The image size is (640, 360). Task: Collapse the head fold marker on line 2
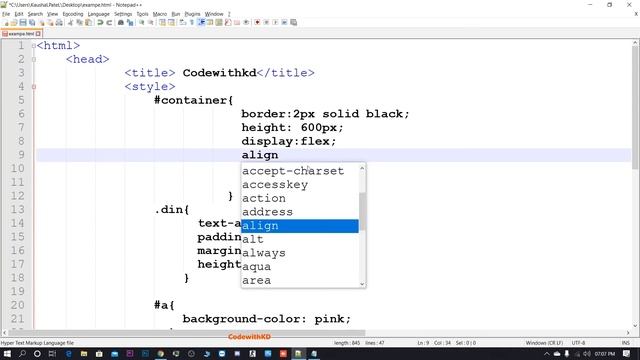(34, 59)
